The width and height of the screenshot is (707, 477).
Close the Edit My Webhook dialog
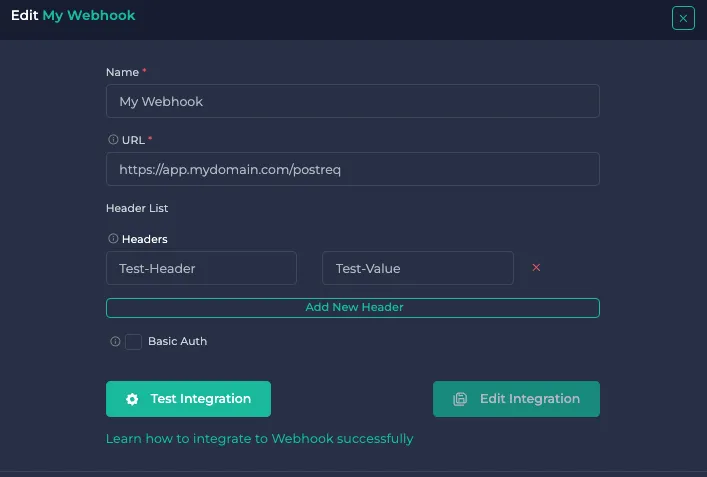(683, 18)
